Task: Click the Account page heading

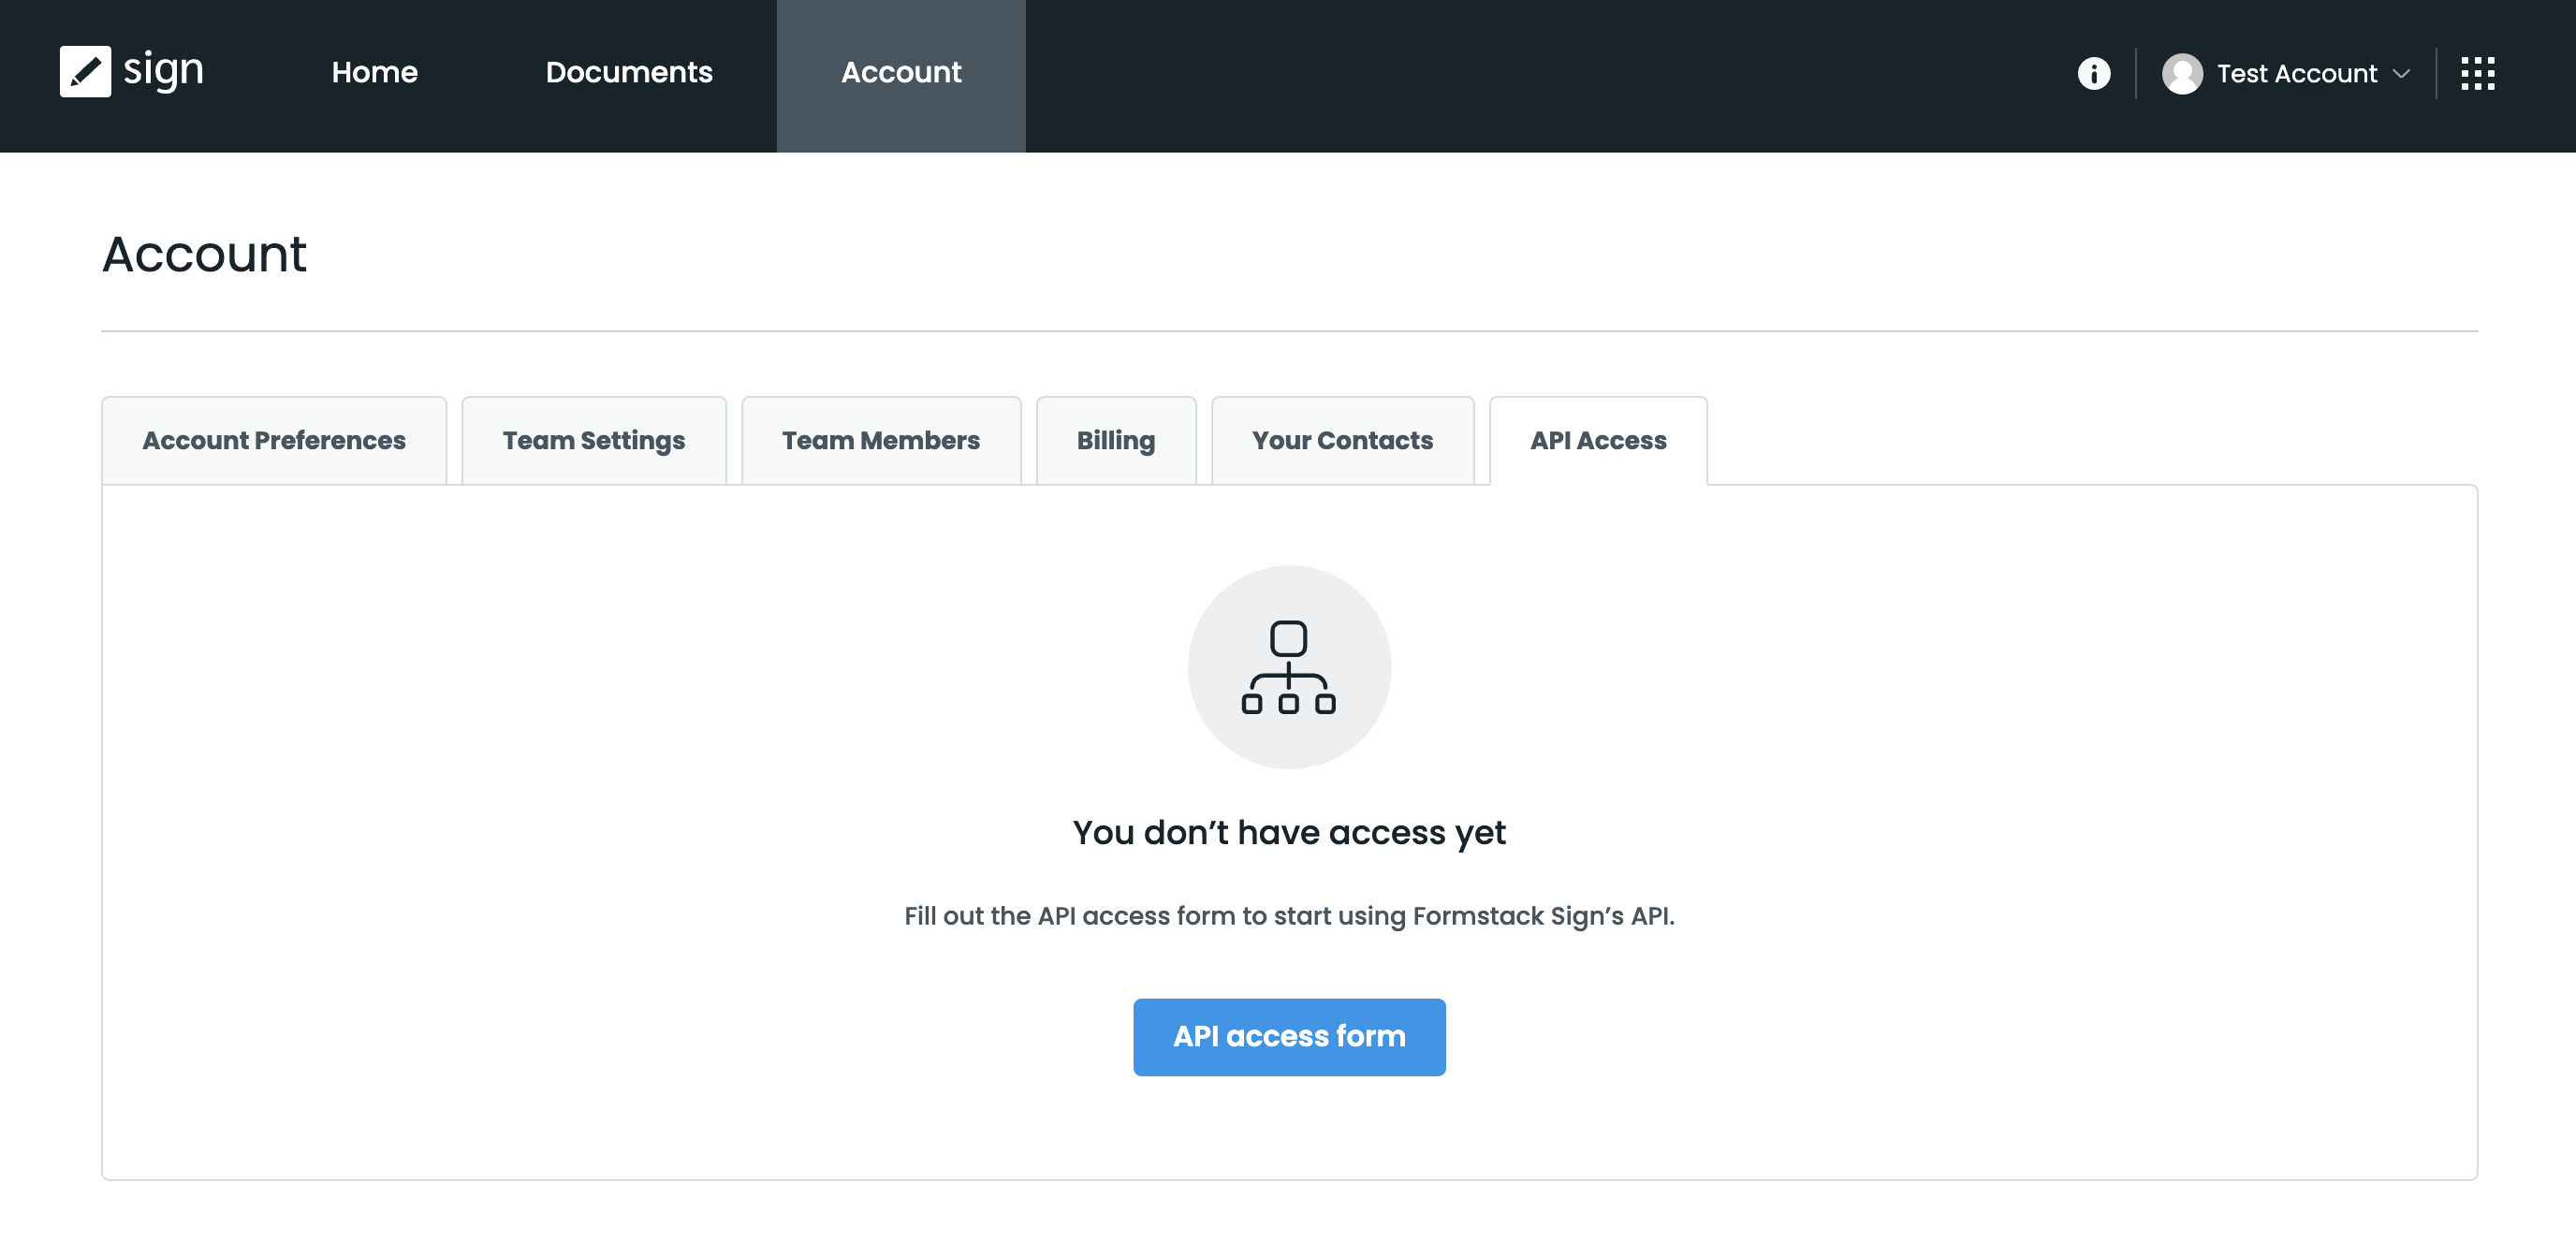Action: tap(204, 254)
